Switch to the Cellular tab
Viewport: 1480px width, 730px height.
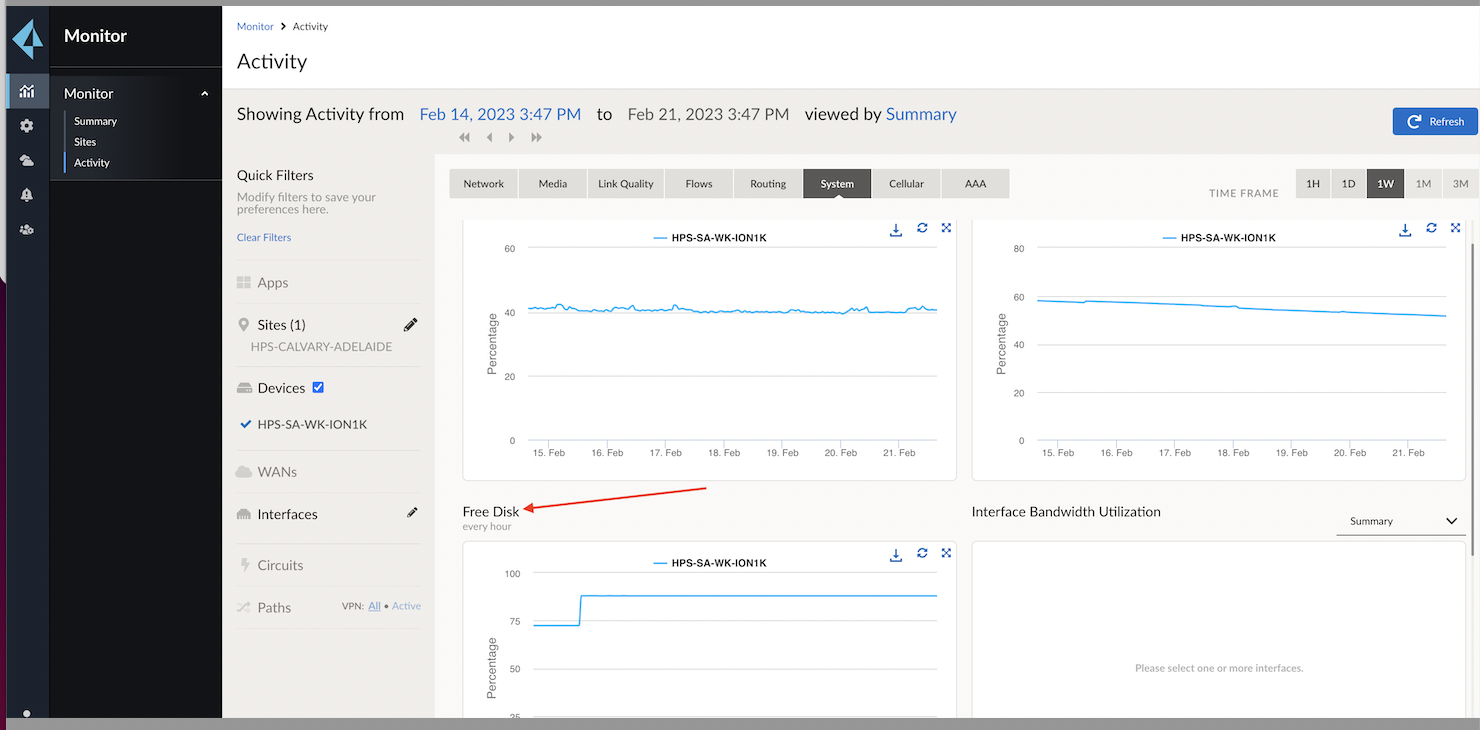coord(906,184)
